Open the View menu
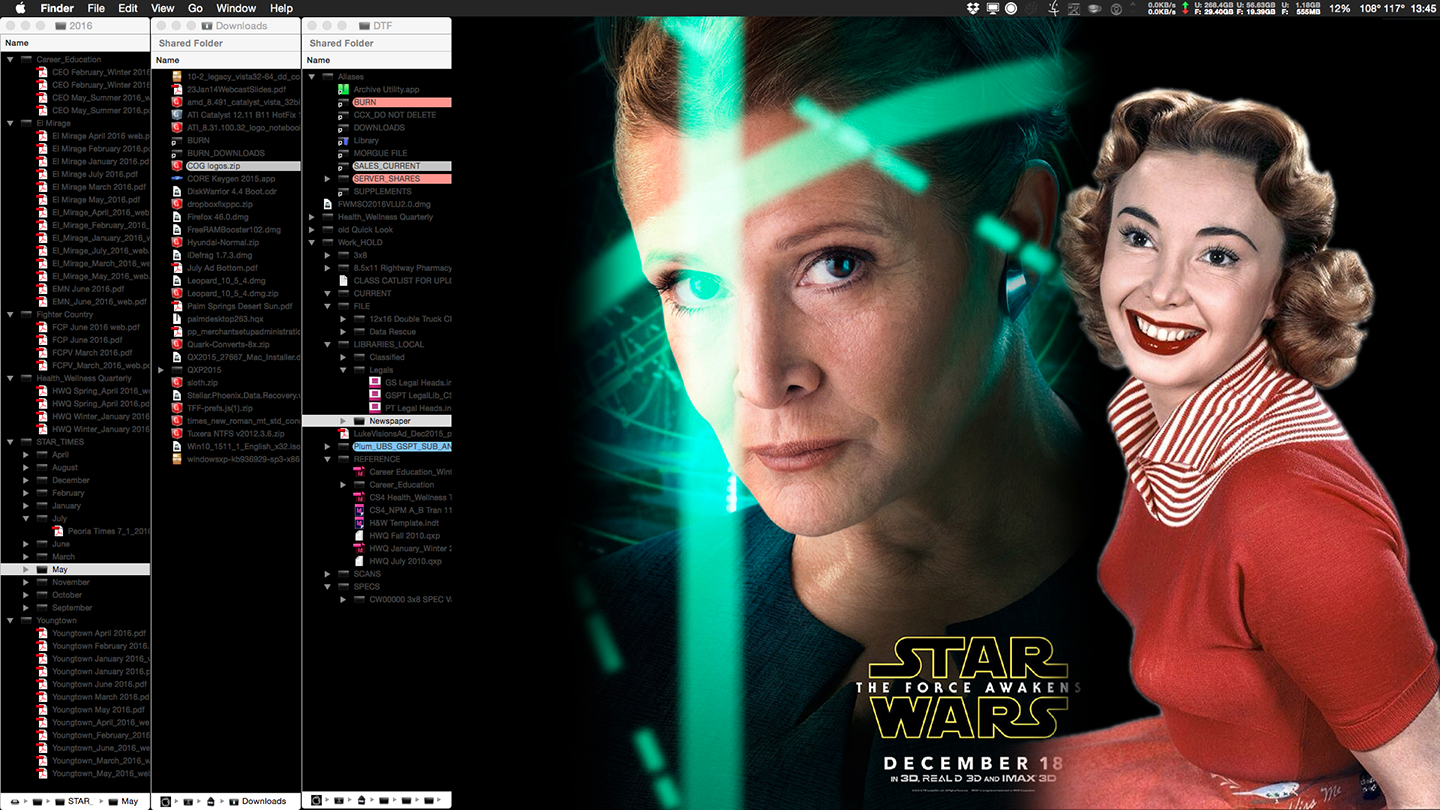The width and height of the screenshot is (1440, 810). [x=163, y=8]
